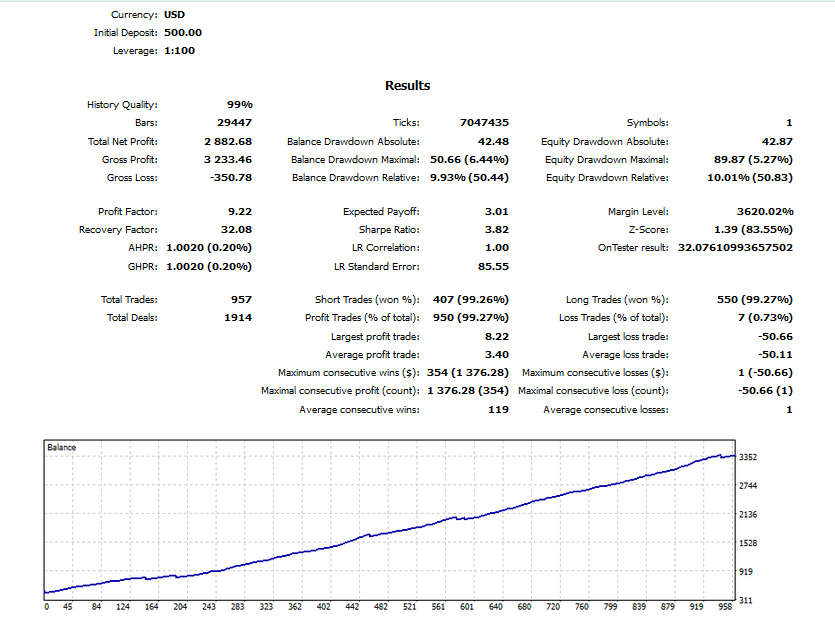
Task: Click Loss Trades value 7 (0.73%)
Action: (765, 318)
